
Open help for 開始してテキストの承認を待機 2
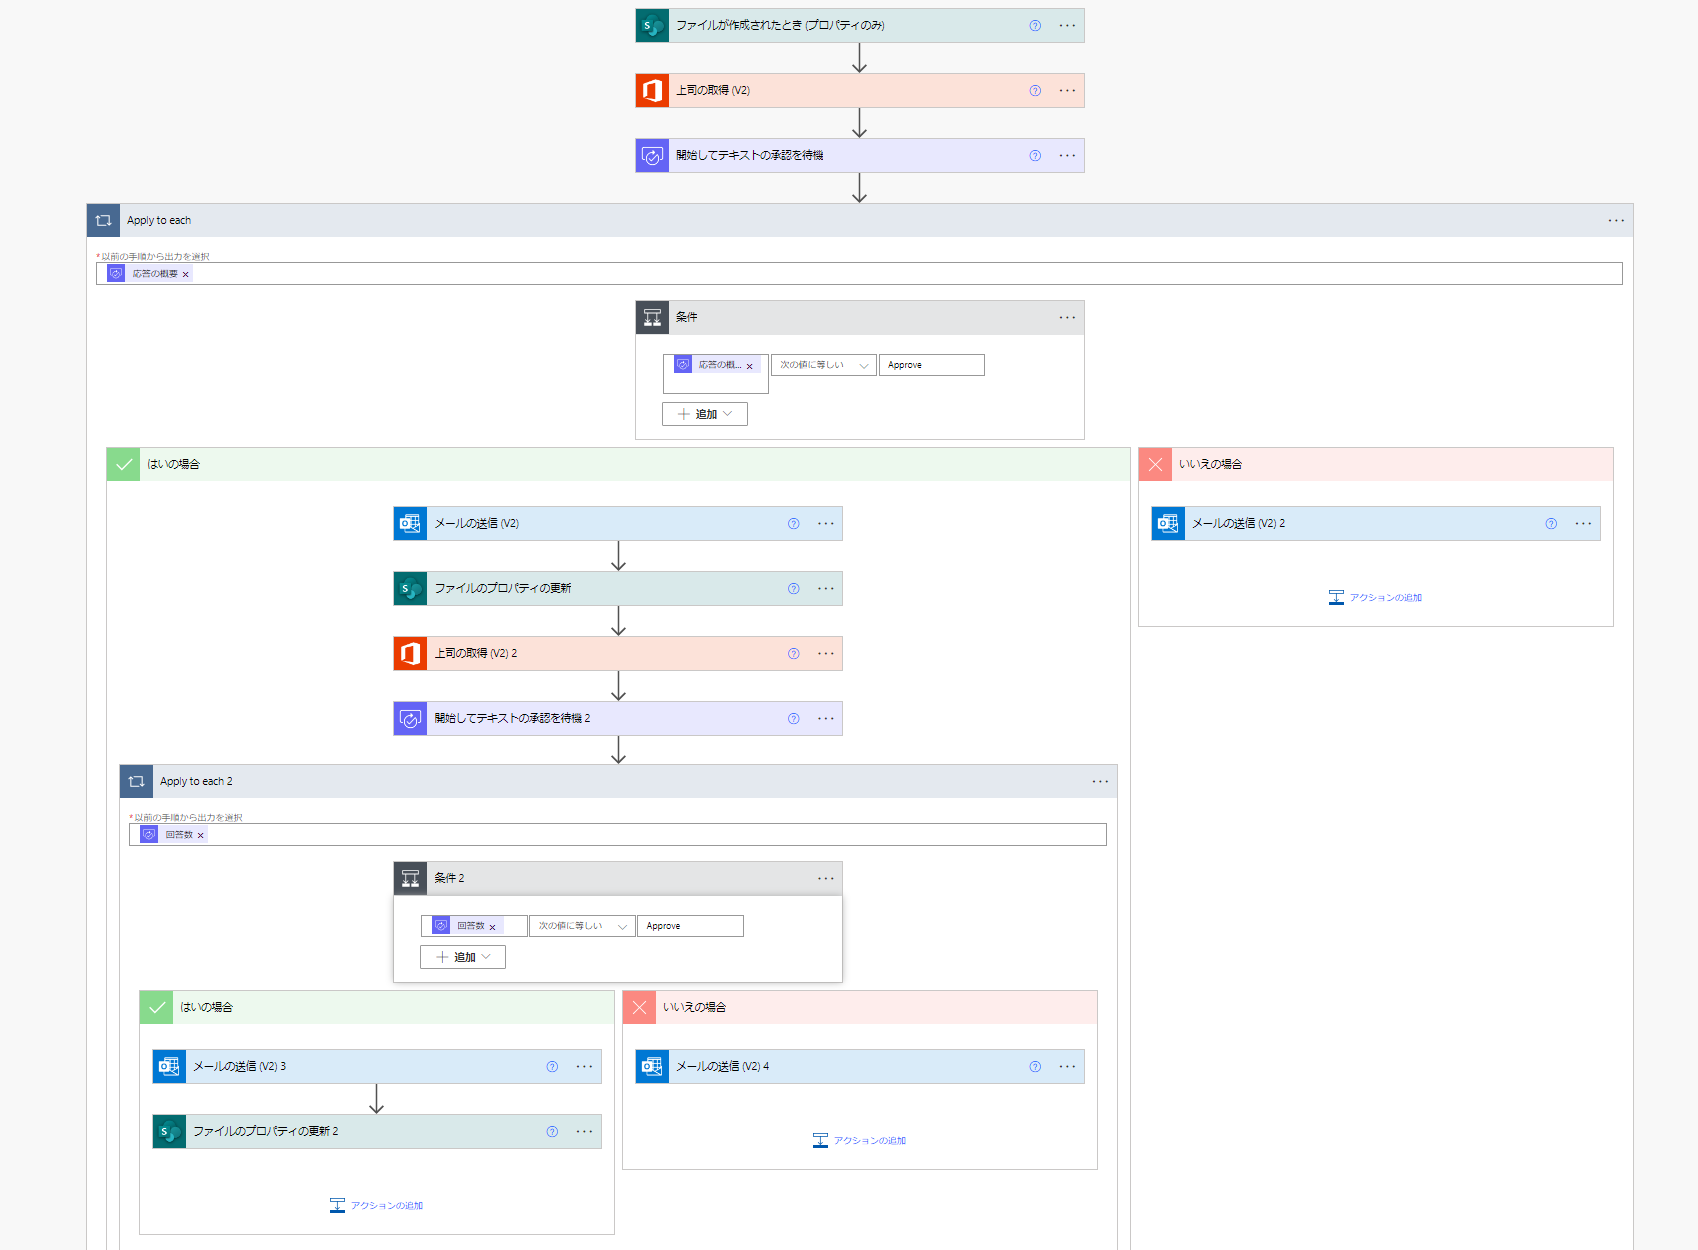coord(793,719)
